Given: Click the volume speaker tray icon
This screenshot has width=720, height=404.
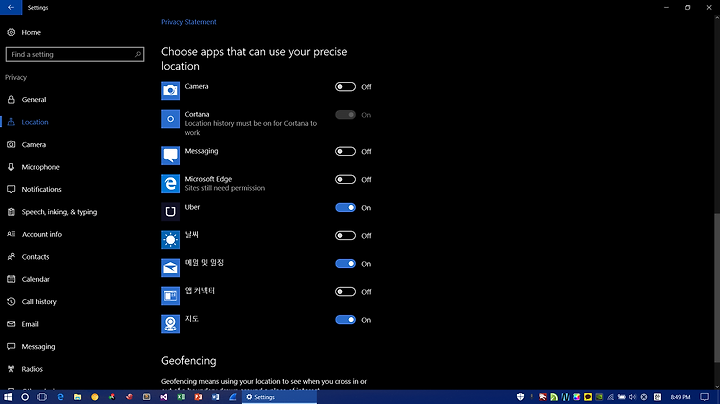Looking at the screenshot, I should click(633, 397).
